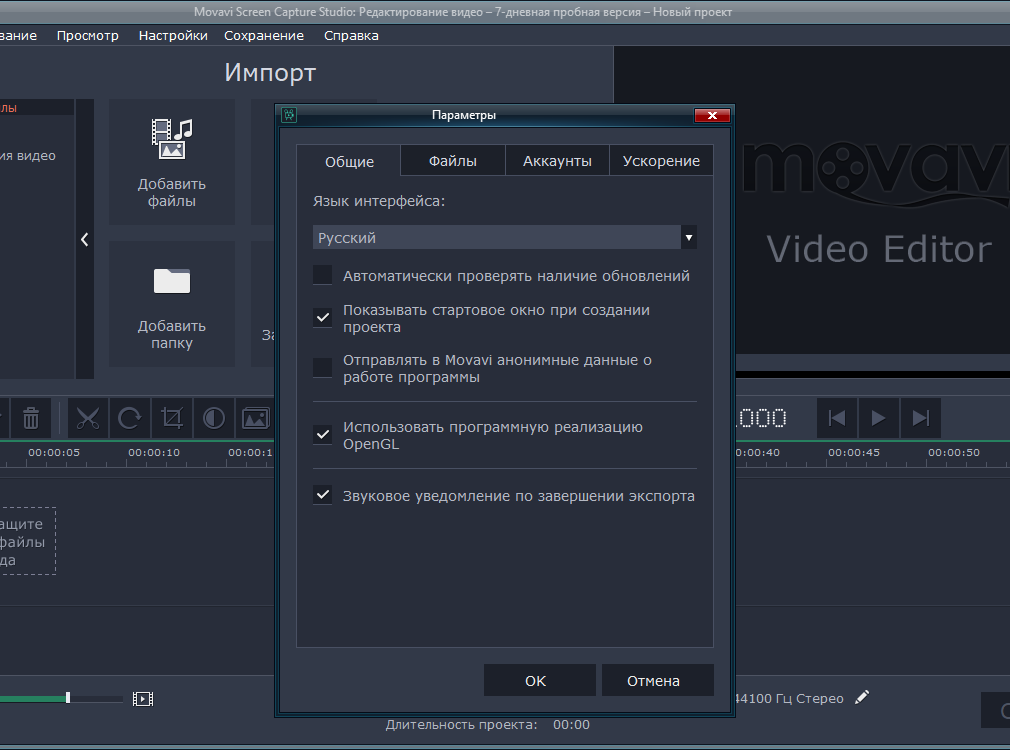Click the image properties toolbar icon
This screenshot has height=750, width=1010.
tap(256, 418)
